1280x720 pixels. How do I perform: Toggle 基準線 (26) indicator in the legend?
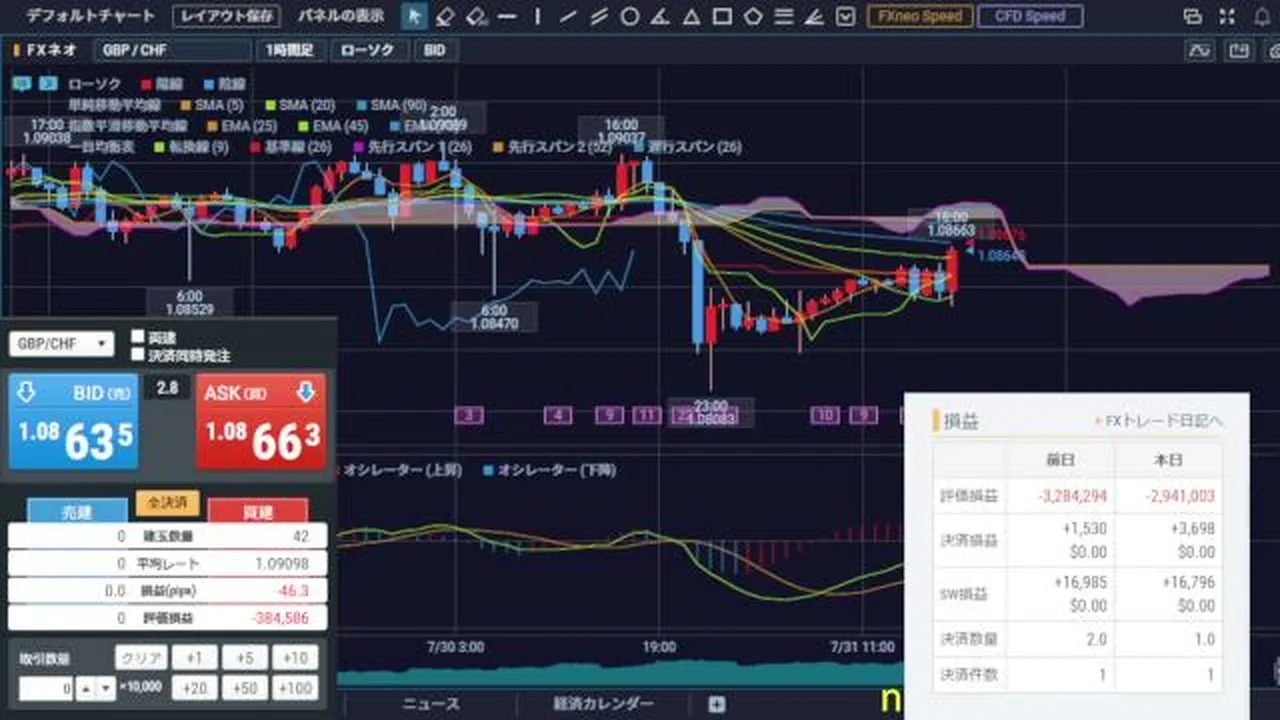(291, 147)
